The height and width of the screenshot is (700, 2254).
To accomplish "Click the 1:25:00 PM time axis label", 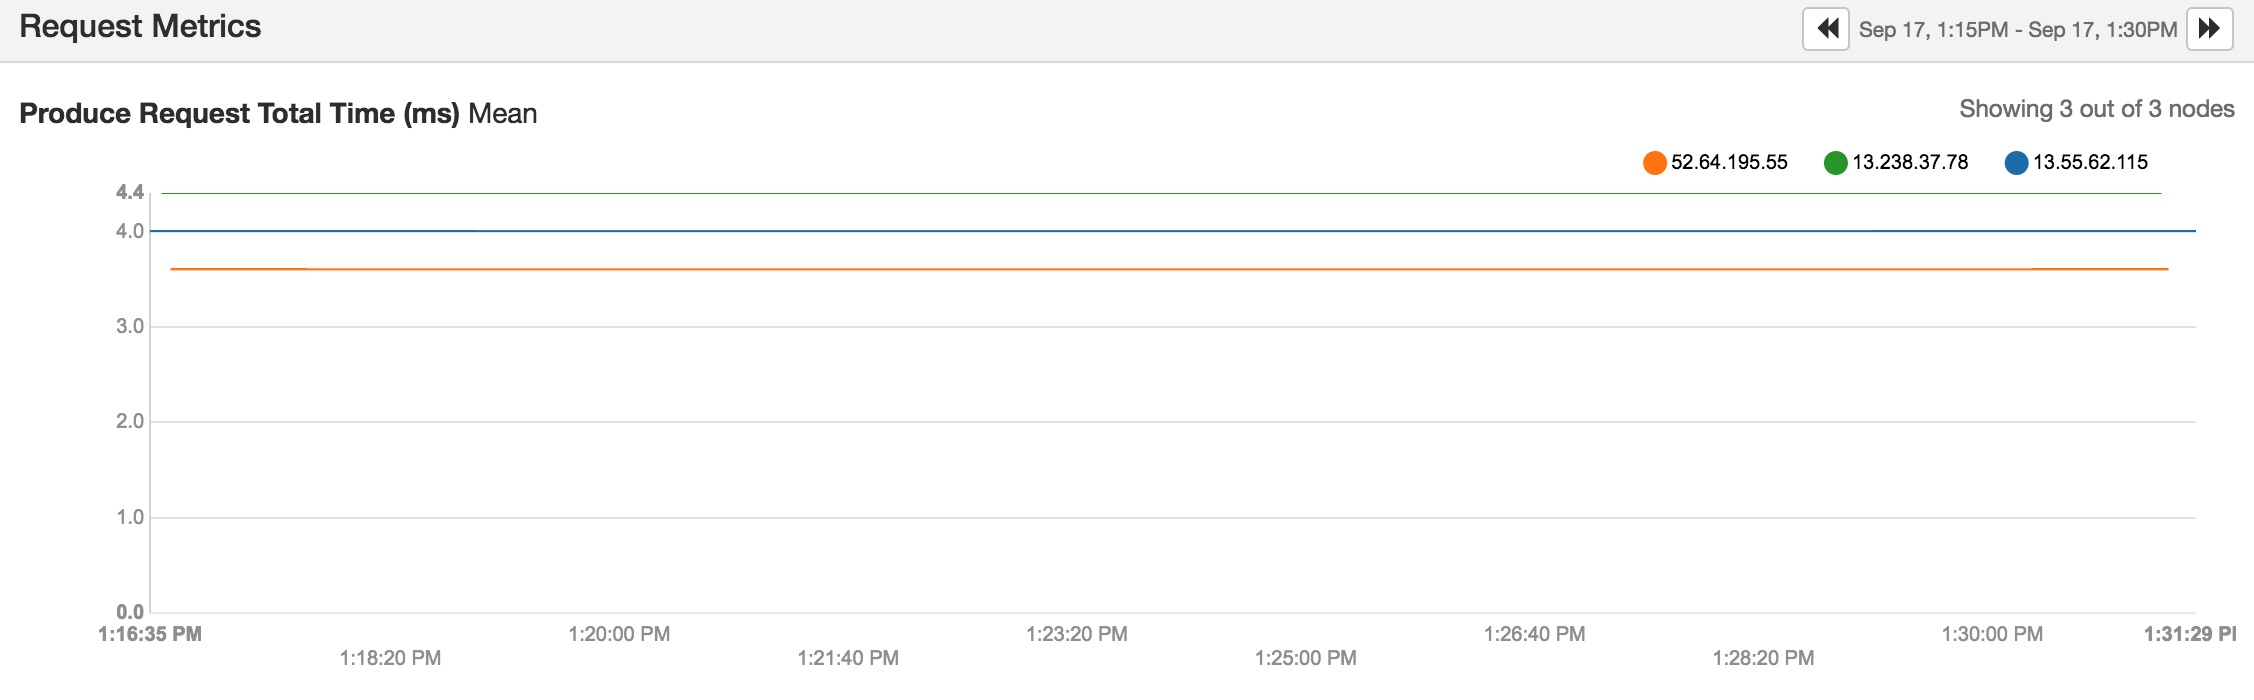I will pos(1305,658).
